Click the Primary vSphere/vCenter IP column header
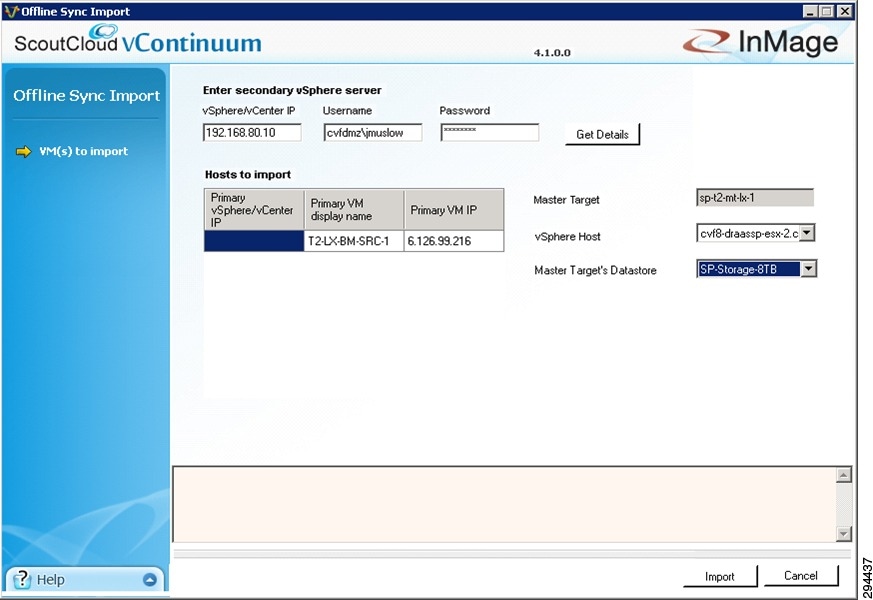The height and width of the screenshot is (600, 873). (x=254, y=210)
